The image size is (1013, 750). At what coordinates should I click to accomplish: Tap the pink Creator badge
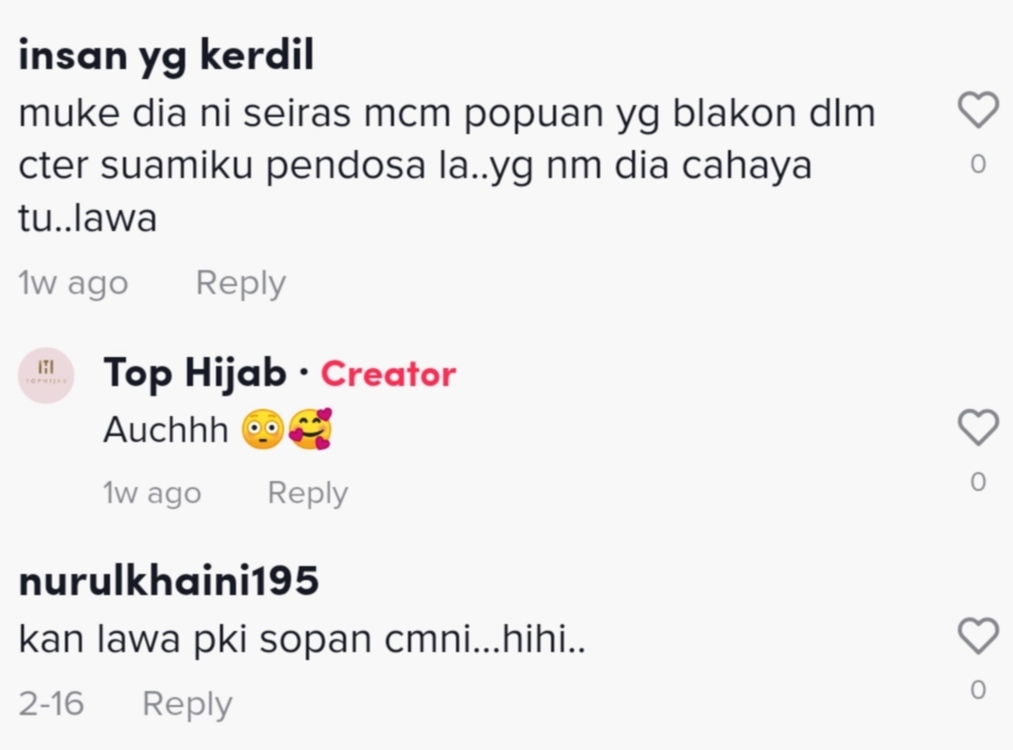388,373
